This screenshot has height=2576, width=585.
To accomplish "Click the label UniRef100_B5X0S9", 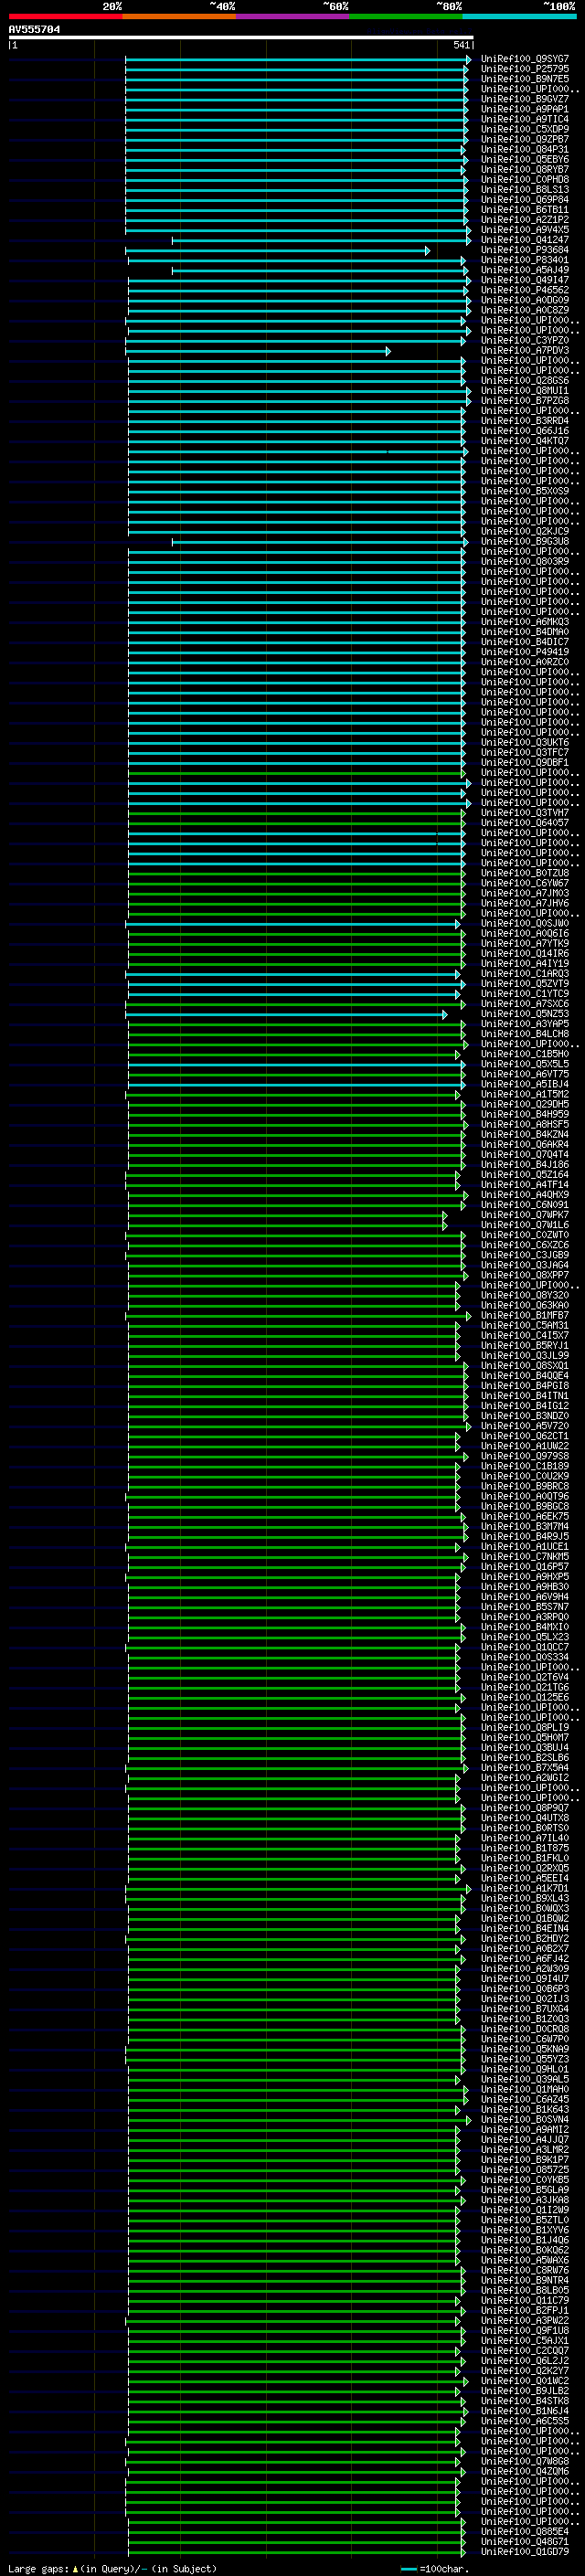I will point(525,491).
